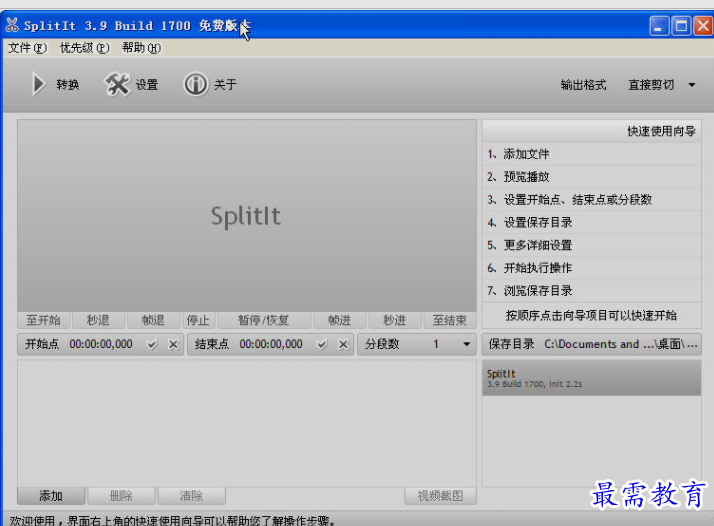Screen dimensions: 714x526
Task: Confirm the 结束点 checkmark icon
Action: coord(322,345)
